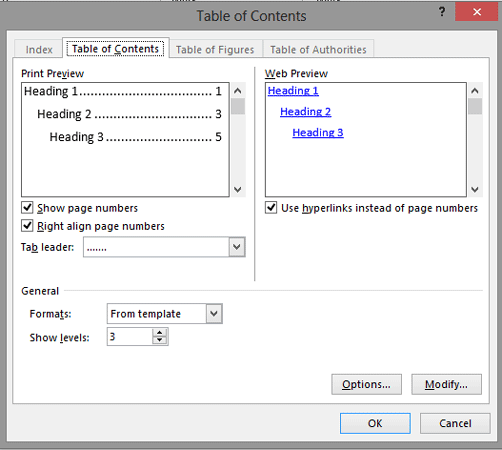The height and width of the screenshot is (450, 502).
Task: Click Web Preview scroll up arrow
Action: 475,90
